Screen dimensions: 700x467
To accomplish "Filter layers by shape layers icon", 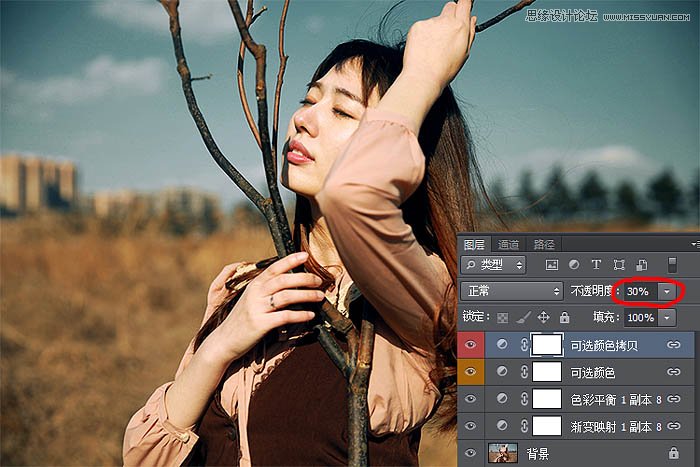I will [x=619, y=265].
